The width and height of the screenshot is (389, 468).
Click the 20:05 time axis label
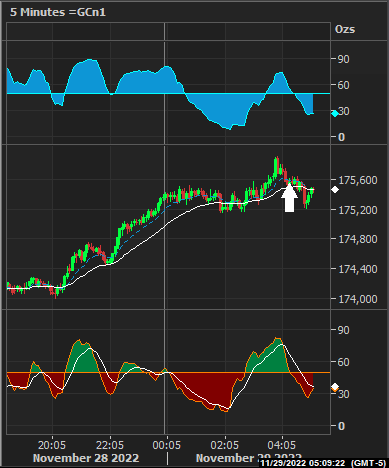pyautogui.click(x=52, y=445)
